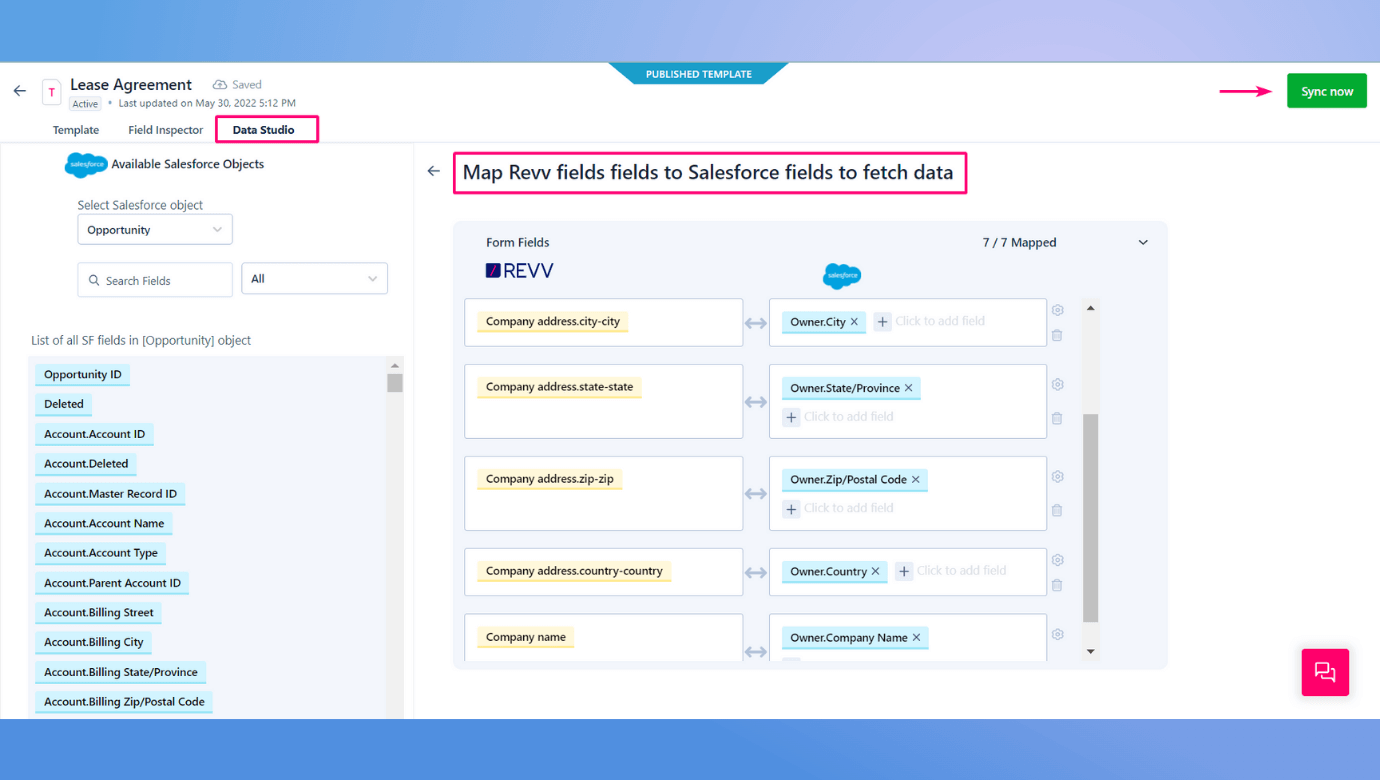Image resolution: width=1380 pixels, height=780 pixels.
Task: Click the Sync now button
Action: click(1327, 91)
